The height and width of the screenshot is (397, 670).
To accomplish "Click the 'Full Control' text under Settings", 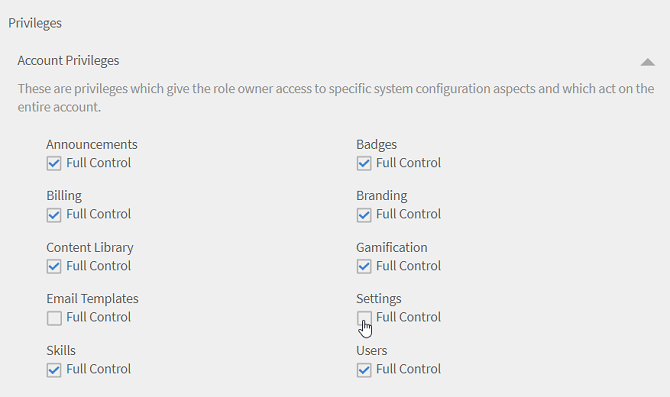I will (408, 317).
